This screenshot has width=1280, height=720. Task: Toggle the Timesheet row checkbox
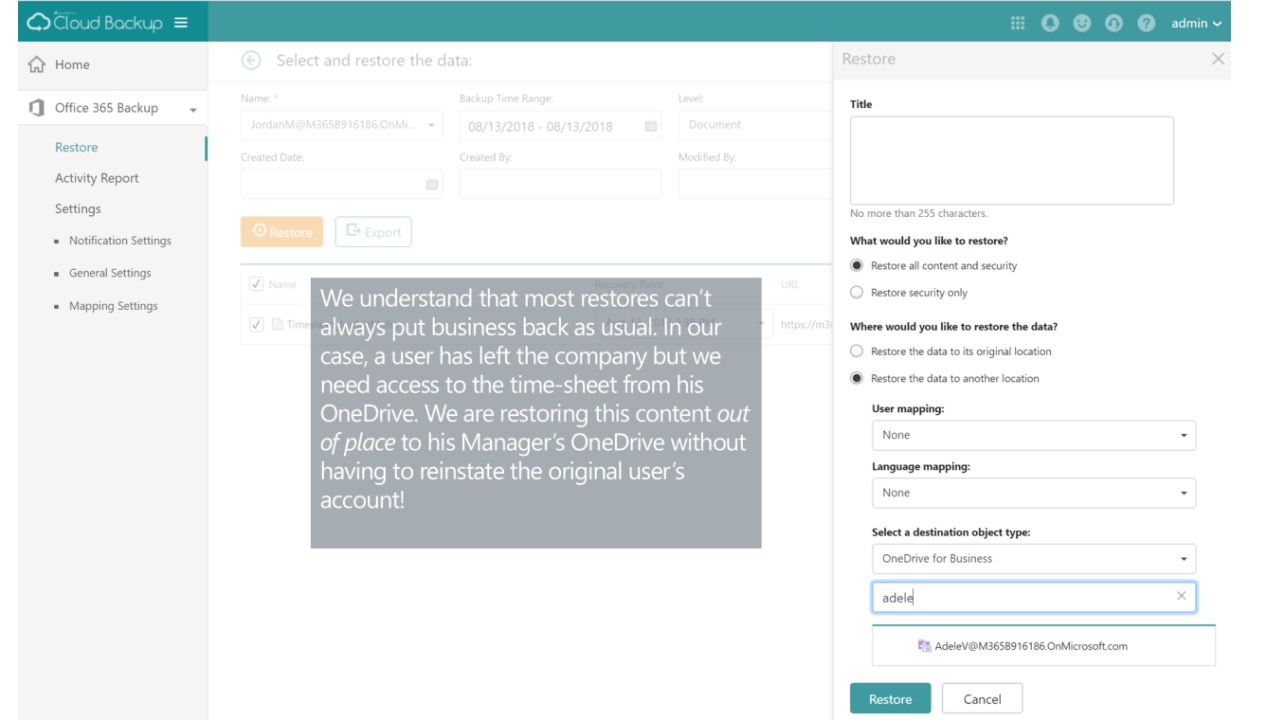coord(257,324)
